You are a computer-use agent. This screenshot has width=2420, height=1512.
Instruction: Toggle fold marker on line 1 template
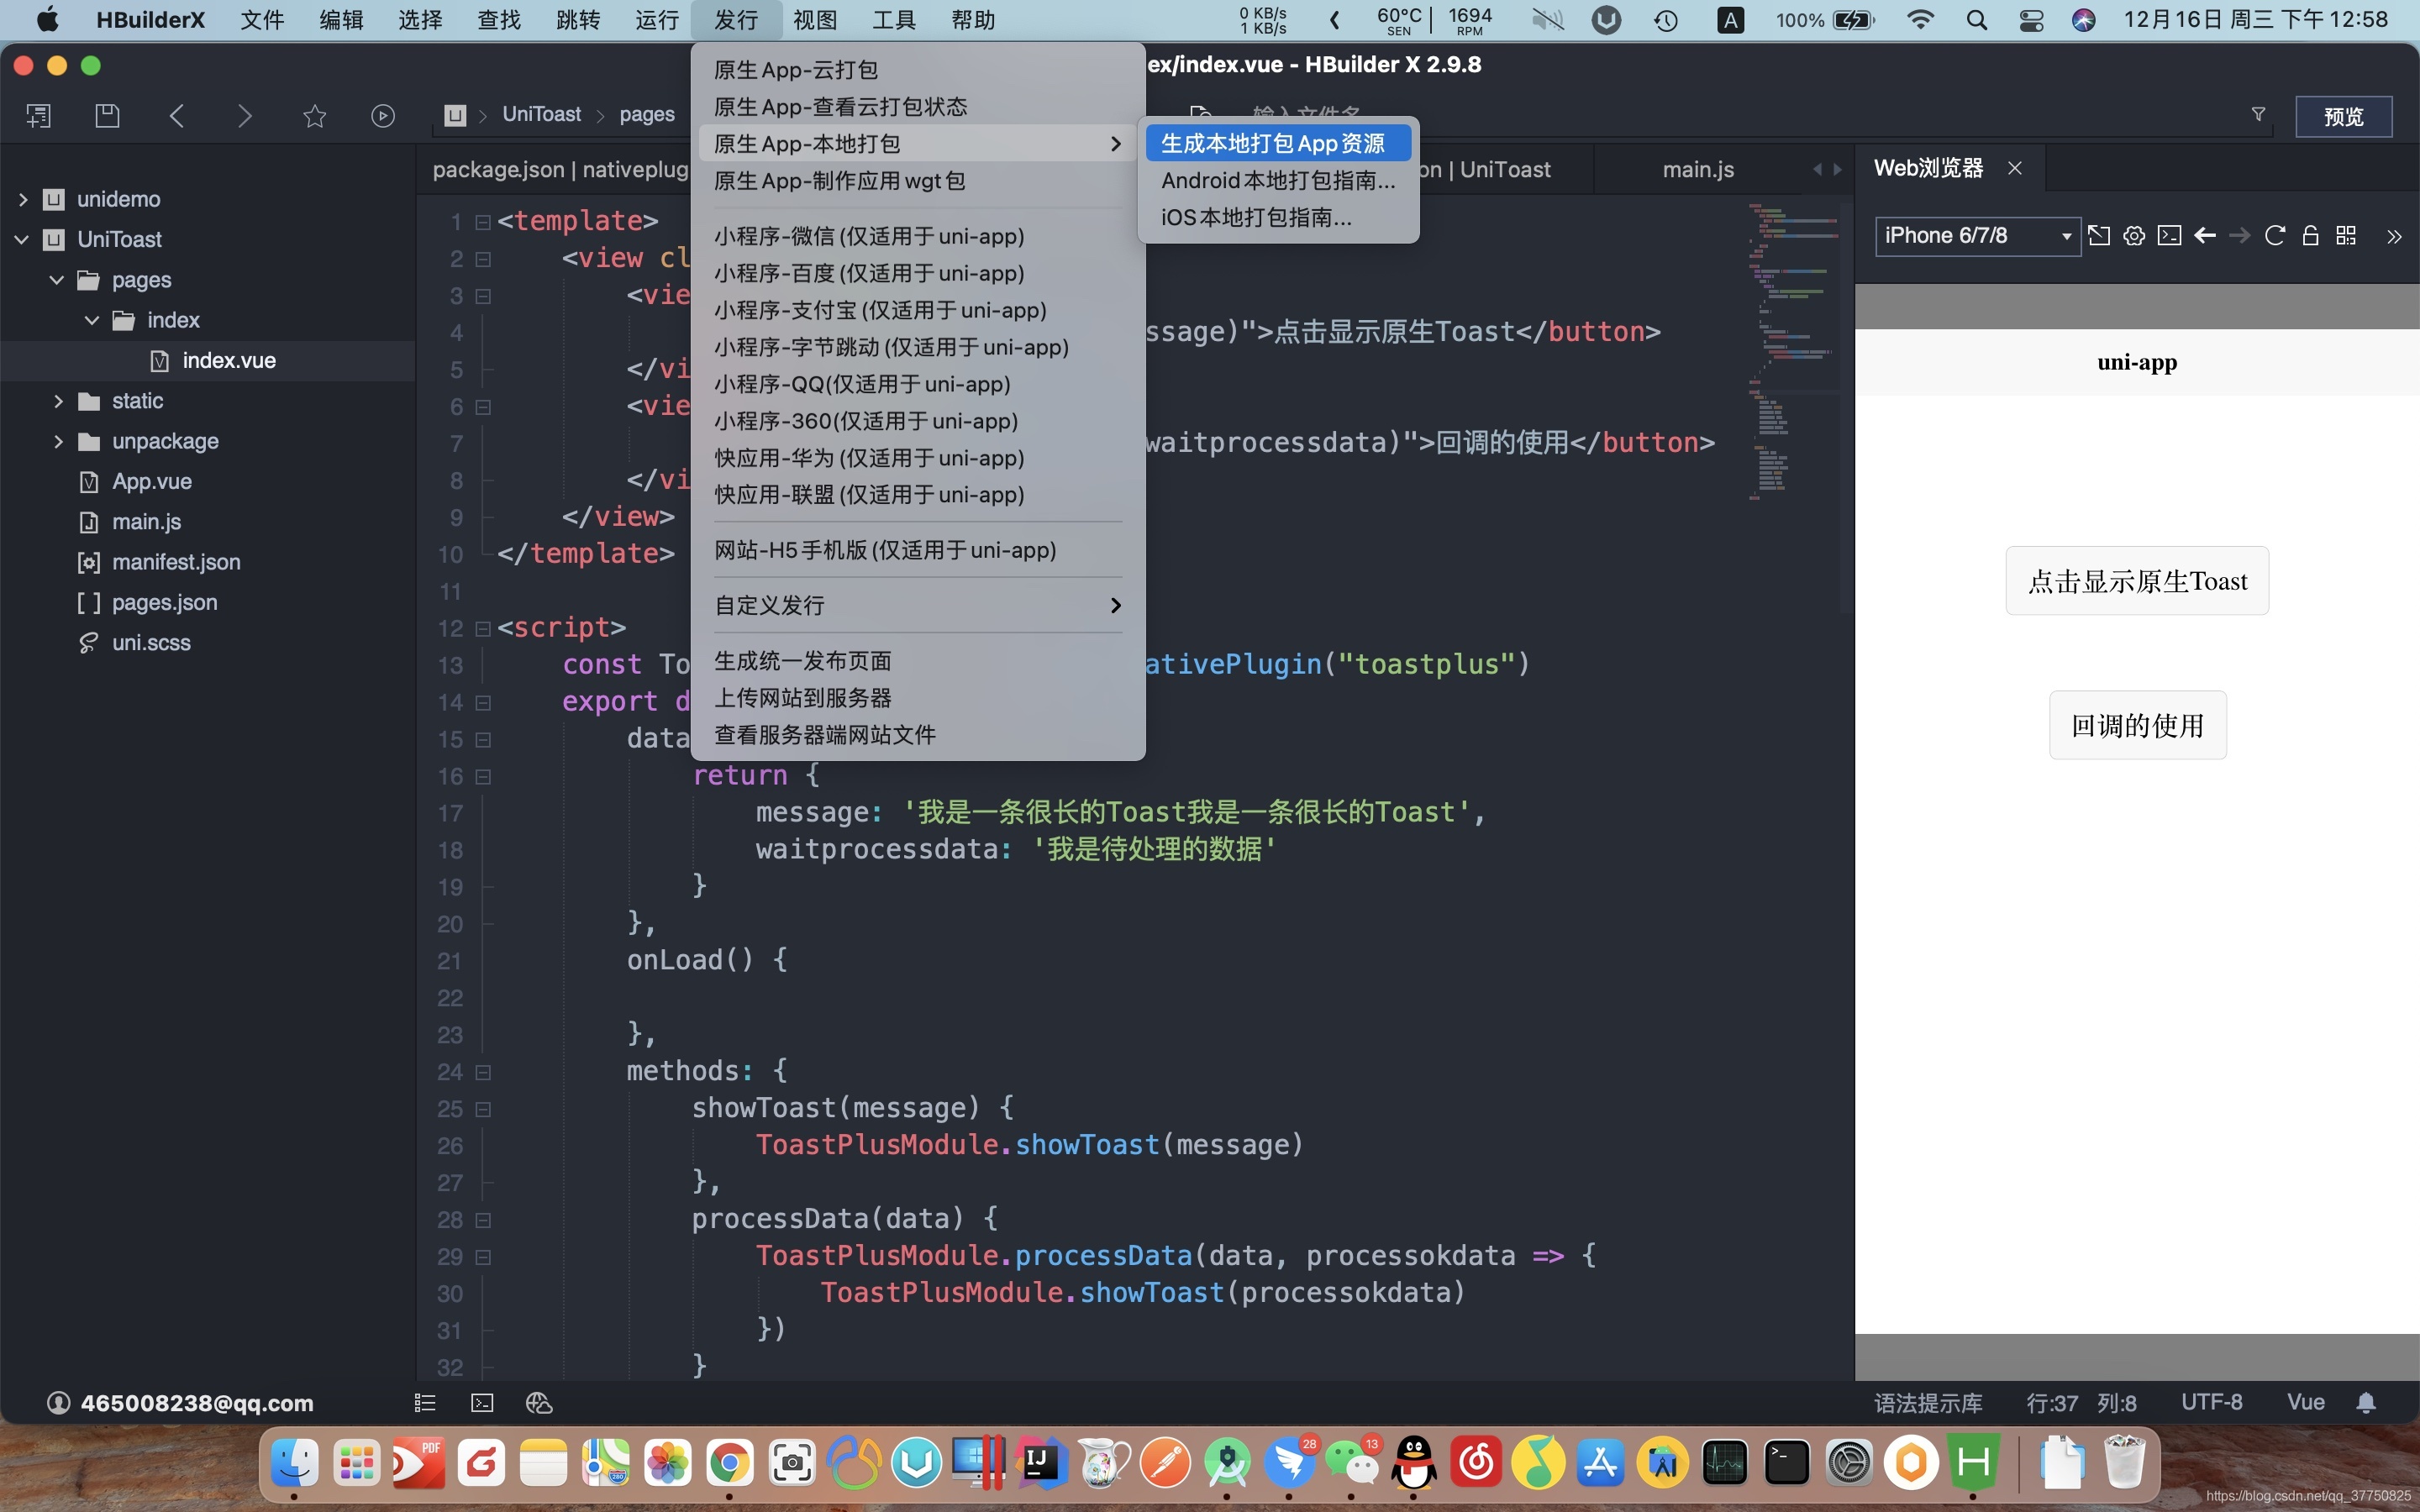point(483,222)
